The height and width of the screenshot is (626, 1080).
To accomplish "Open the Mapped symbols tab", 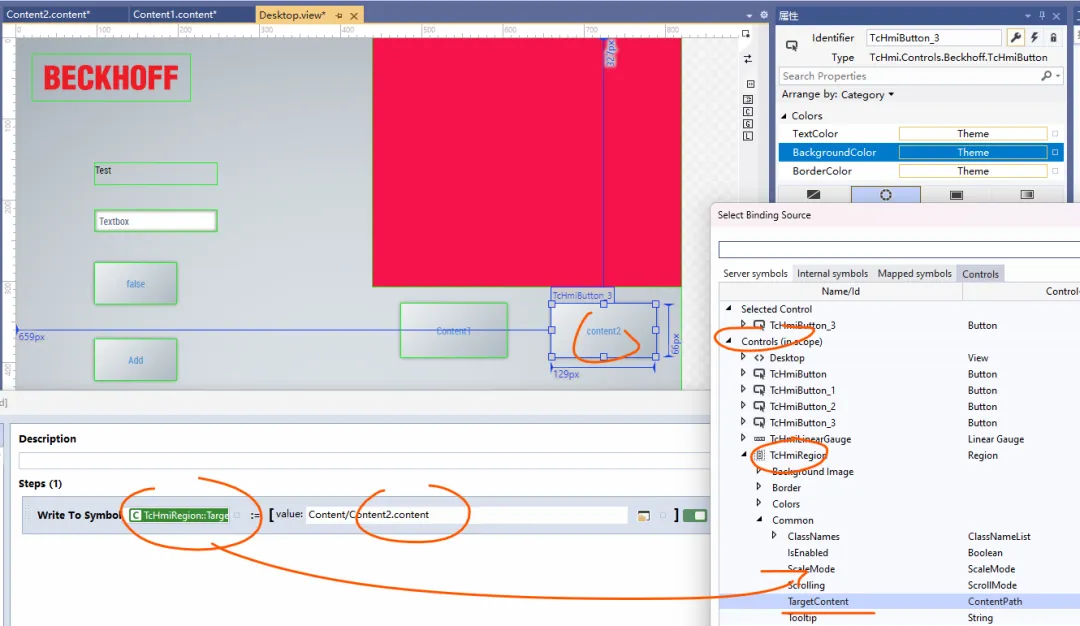I will pyautogui.click(x=914, y=273).
